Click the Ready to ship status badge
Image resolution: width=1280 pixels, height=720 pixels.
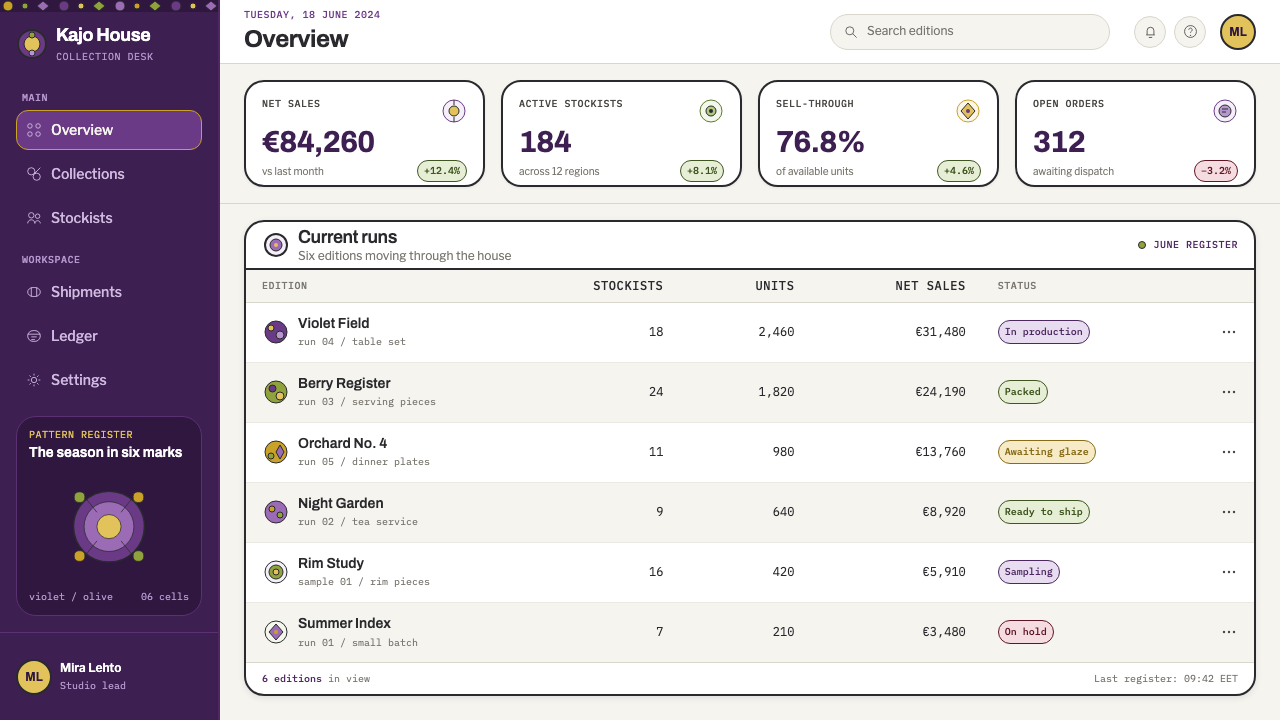click(1044, 512)
